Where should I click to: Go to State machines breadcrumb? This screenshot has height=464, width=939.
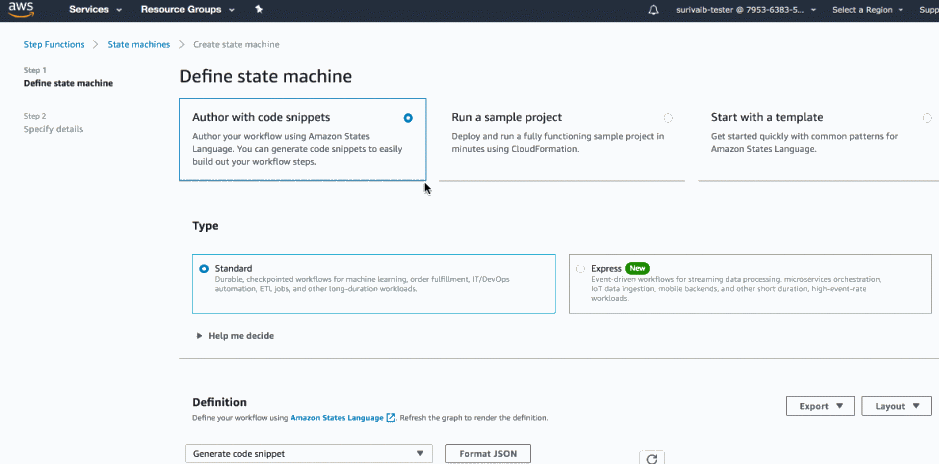coord(139,44)
